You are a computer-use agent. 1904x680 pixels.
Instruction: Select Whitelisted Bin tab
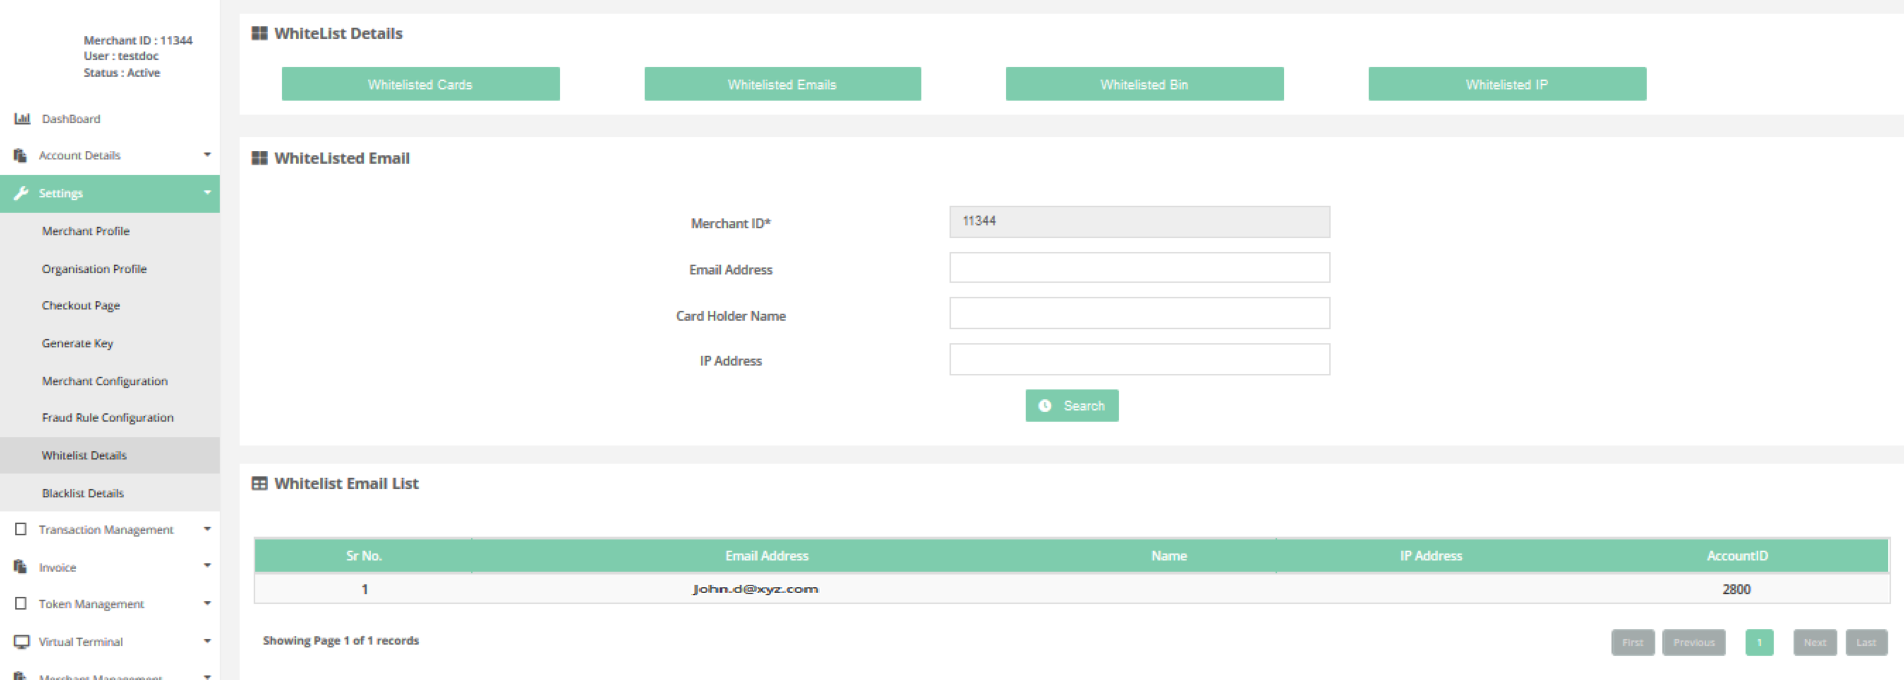coord(1144,84)
